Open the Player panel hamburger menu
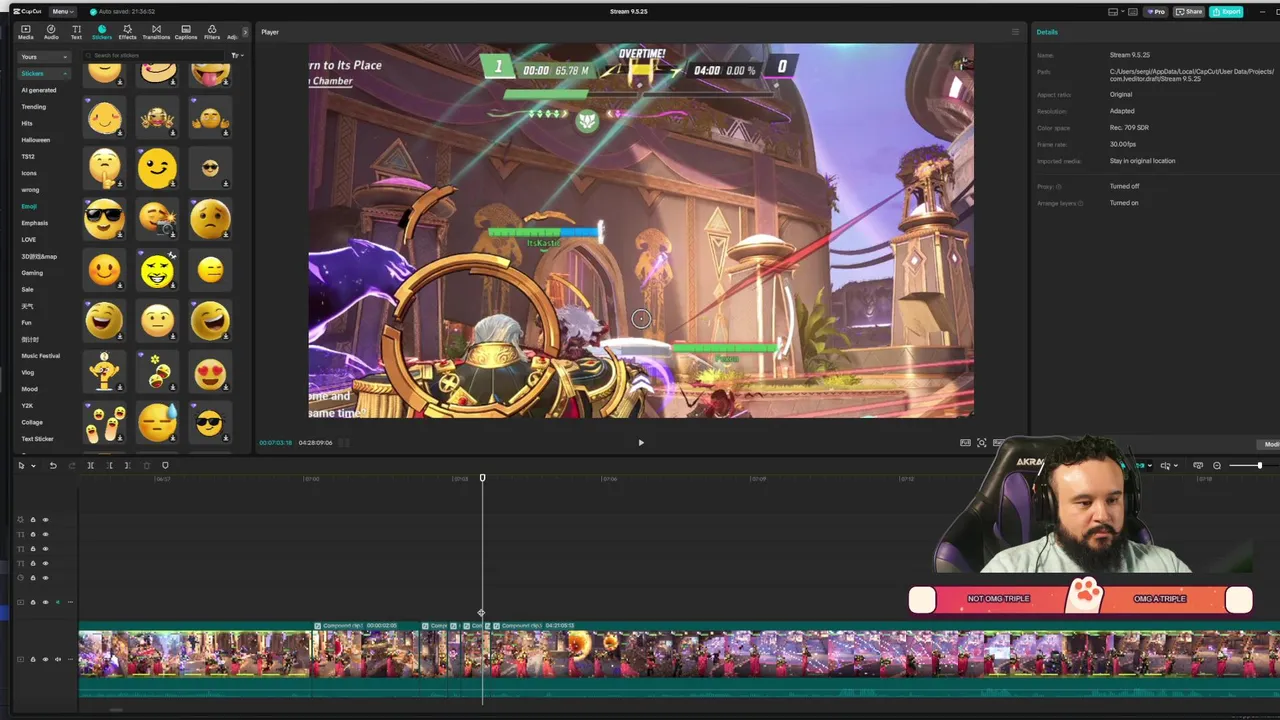This screenshot has width=1280, height=720. (x=1015, y=32)
